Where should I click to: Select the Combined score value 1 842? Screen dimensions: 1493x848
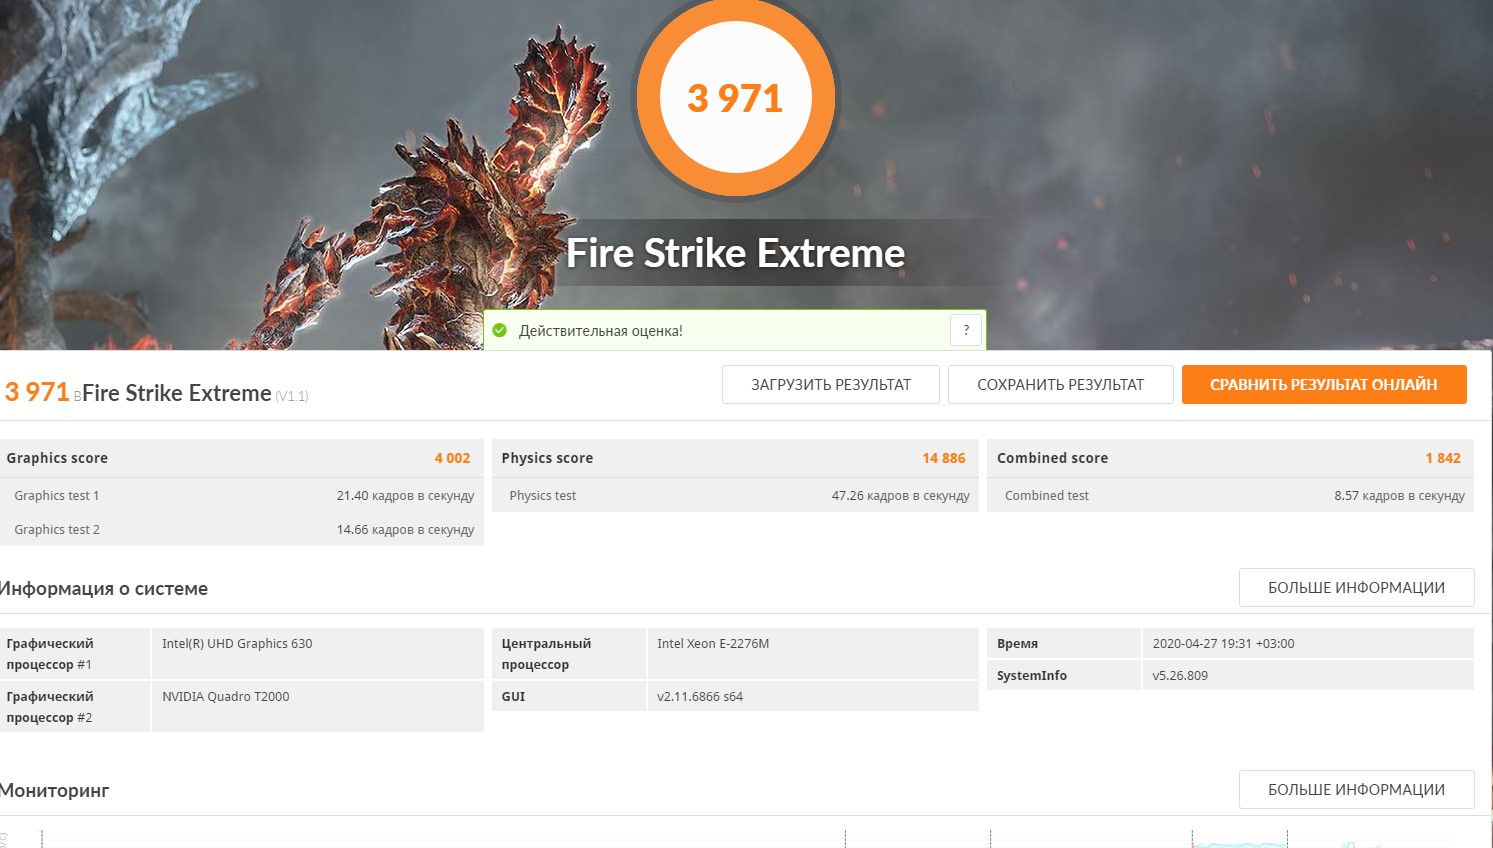tap(1443, 458)
